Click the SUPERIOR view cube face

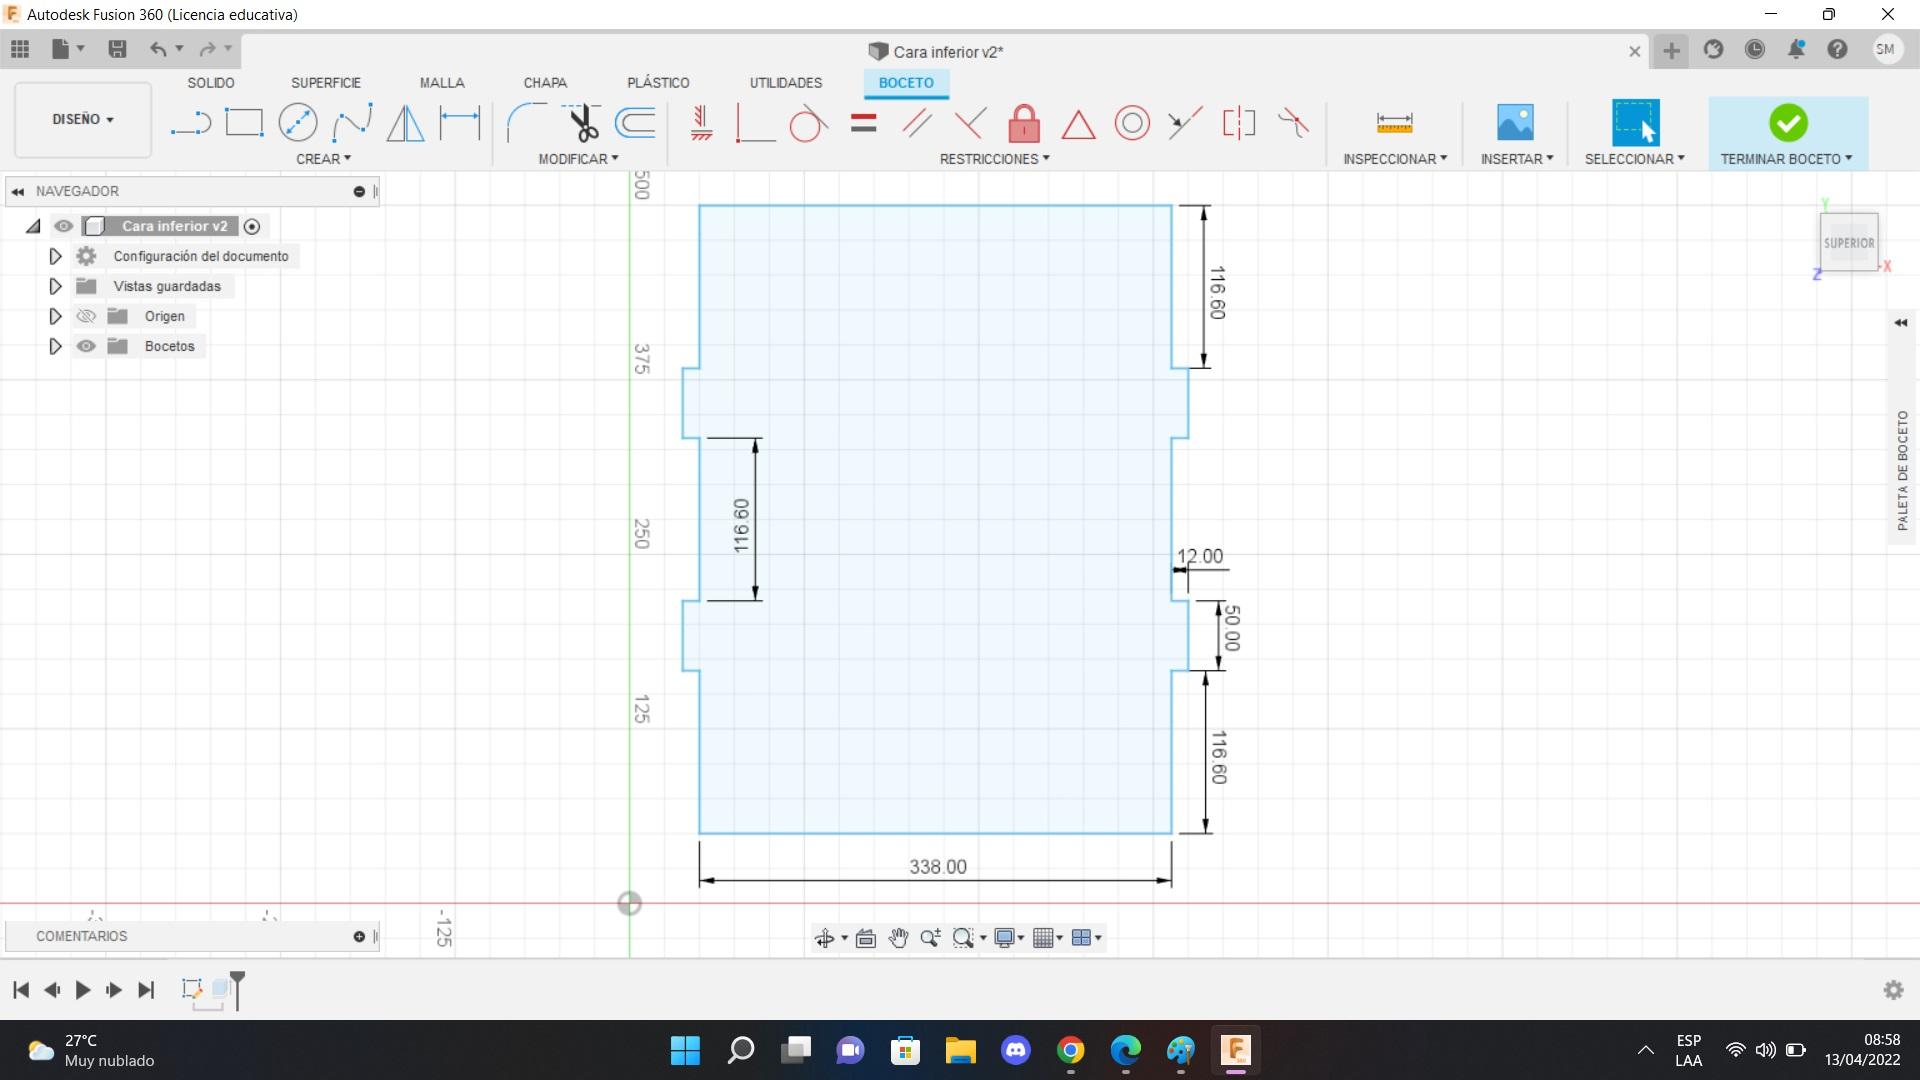coord(1848,243)
